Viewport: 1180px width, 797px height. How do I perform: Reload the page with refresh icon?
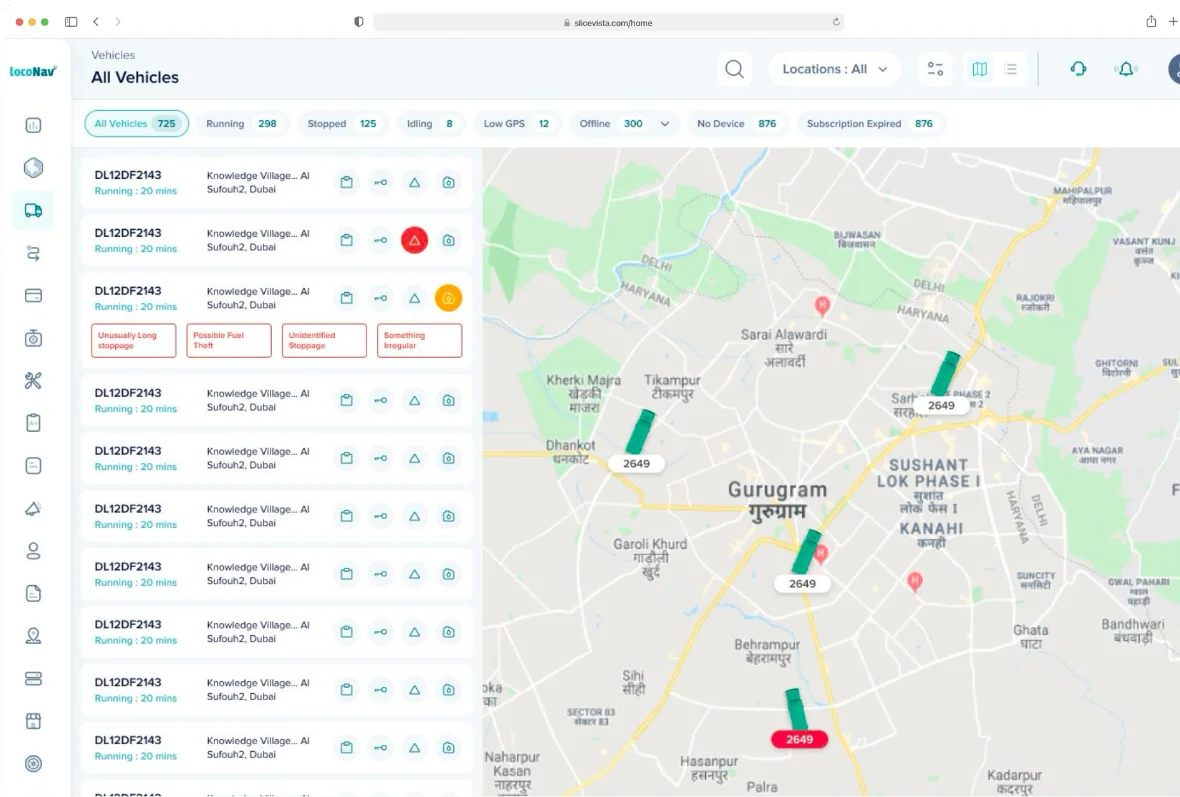click(836, 23)
